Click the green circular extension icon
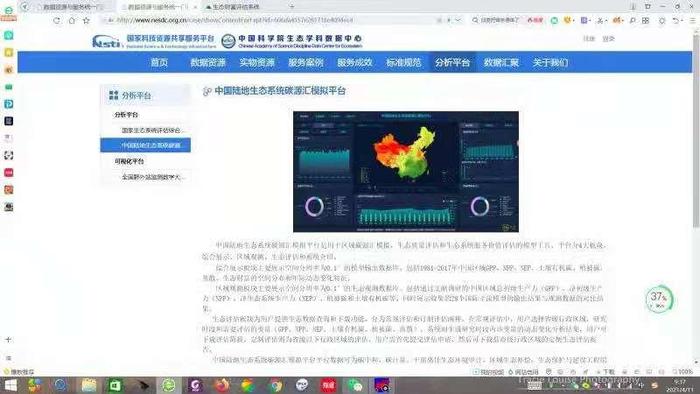Viewport: 700px width, 394px height. 554,20
